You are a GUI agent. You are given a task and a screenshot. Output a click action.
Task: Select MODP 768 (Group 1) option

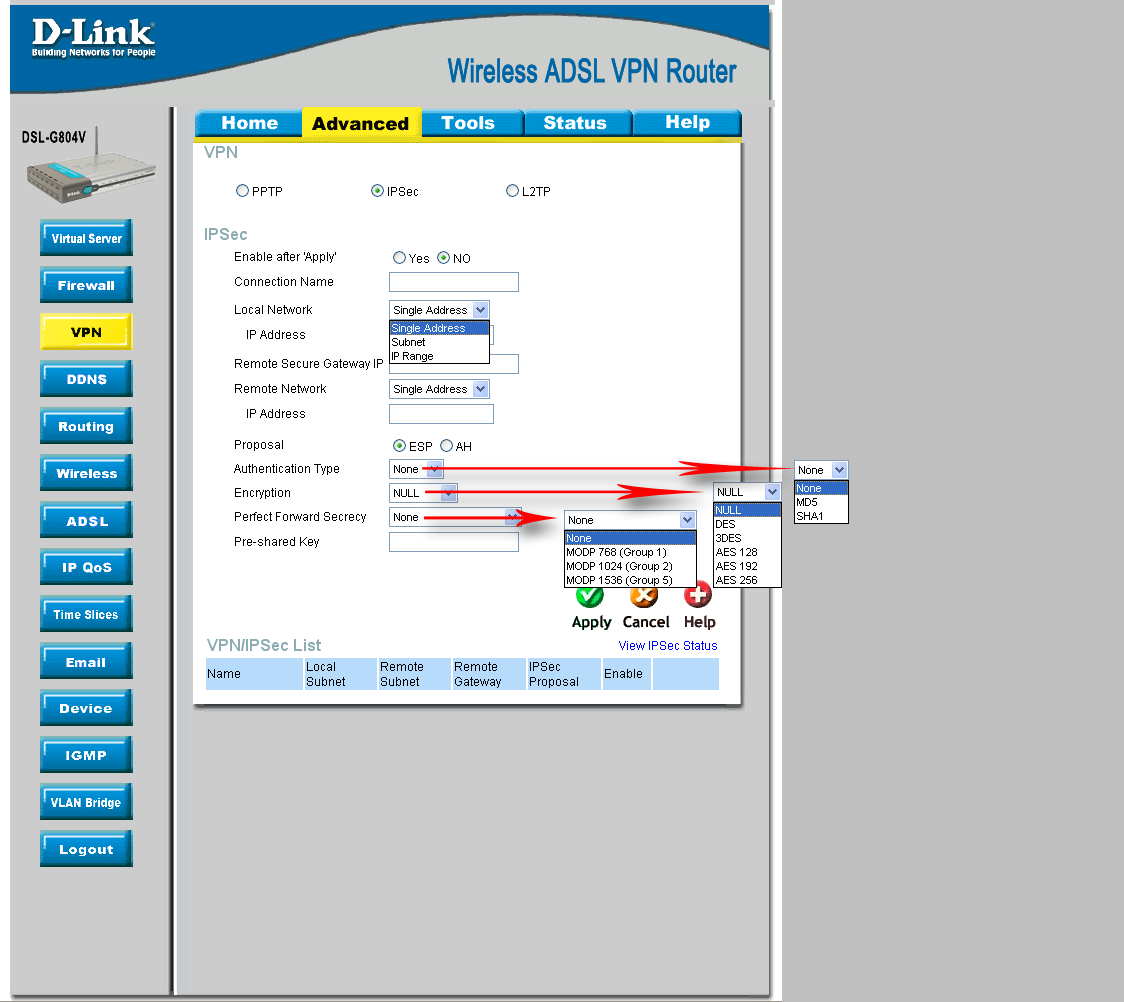(630, 552)
